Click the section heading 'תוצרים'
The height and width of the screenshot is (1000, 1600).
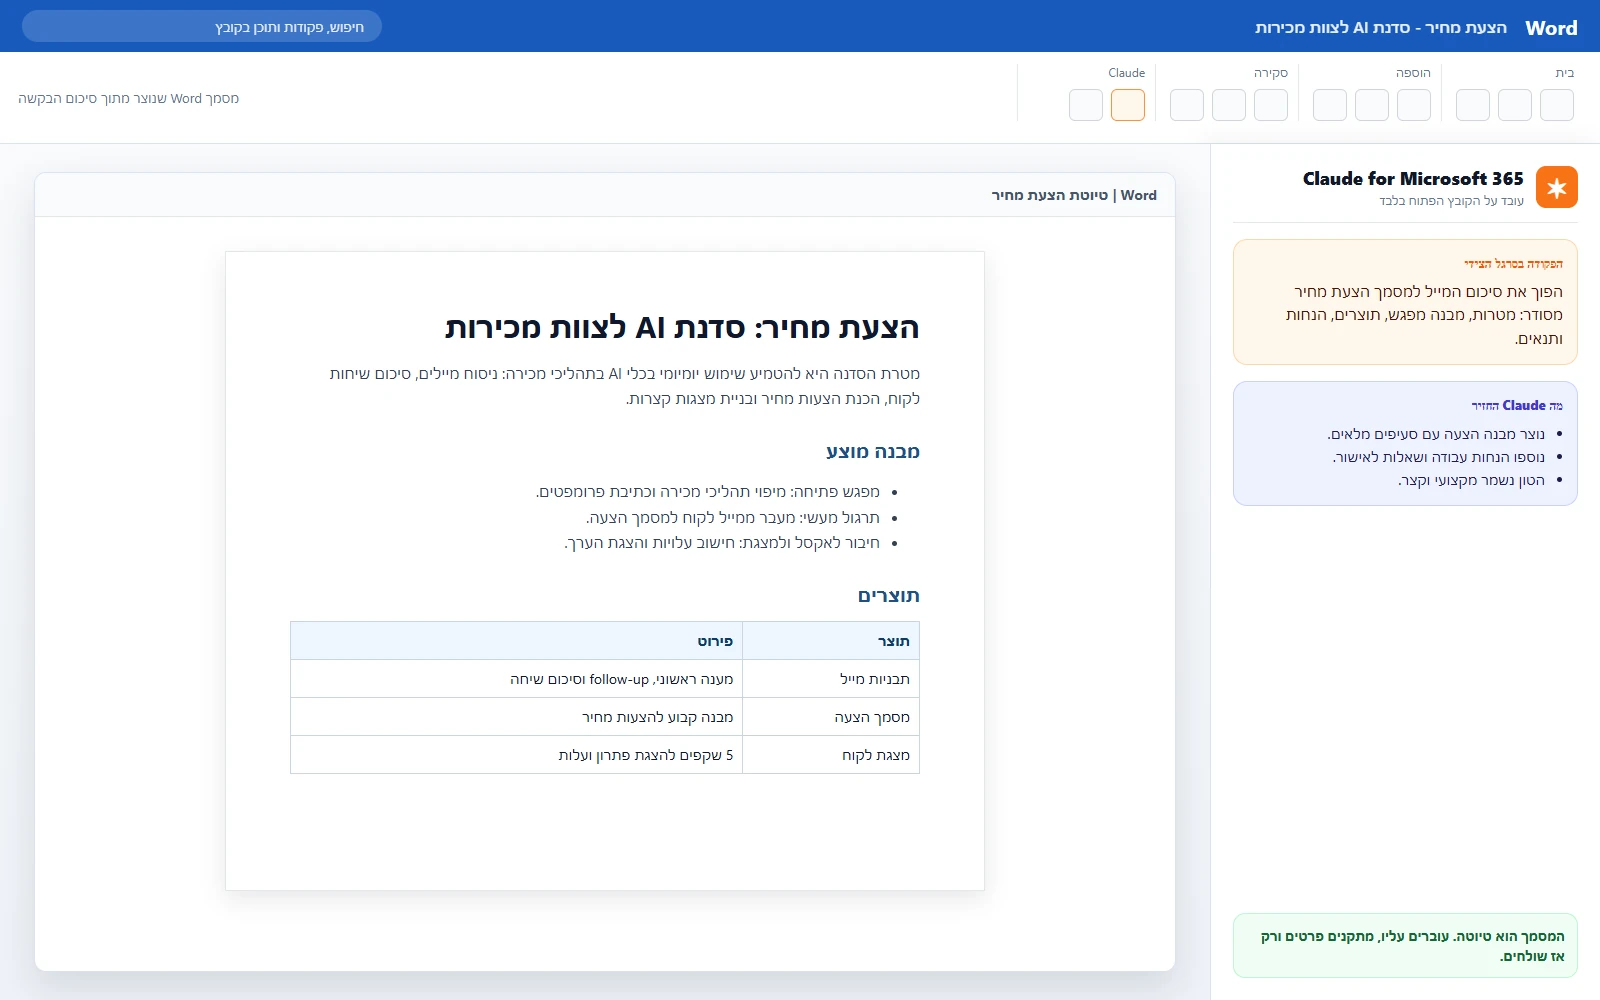(888, 595)
